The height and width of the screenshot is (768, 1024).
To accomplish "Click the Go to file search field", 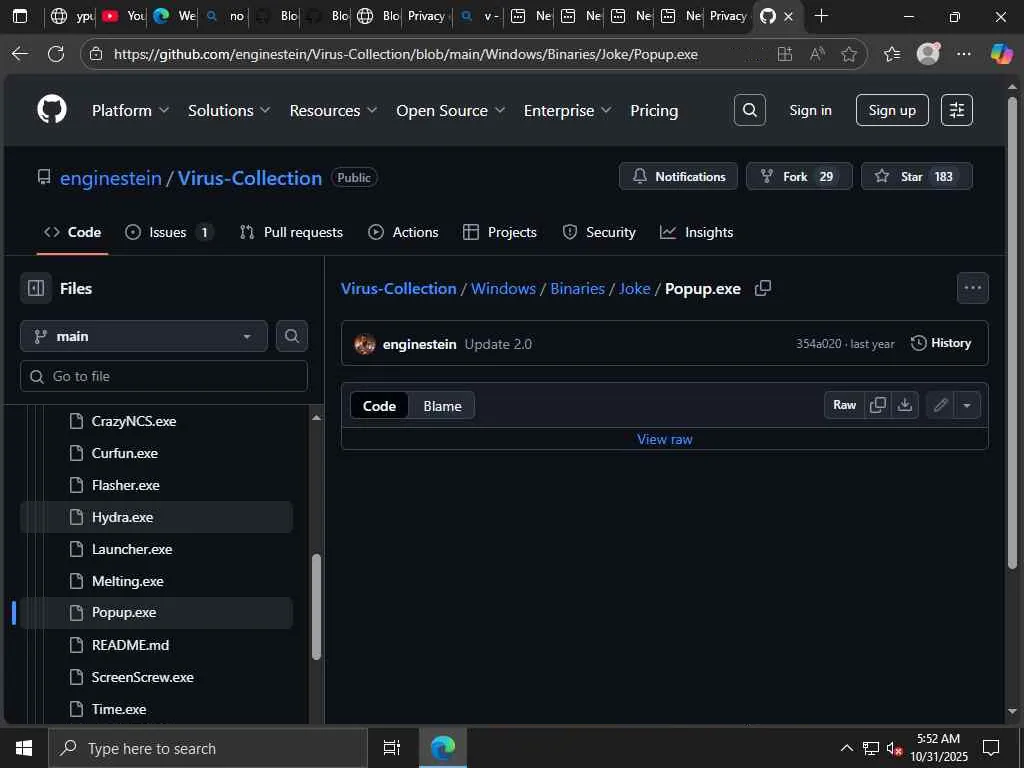I will 164,376.
